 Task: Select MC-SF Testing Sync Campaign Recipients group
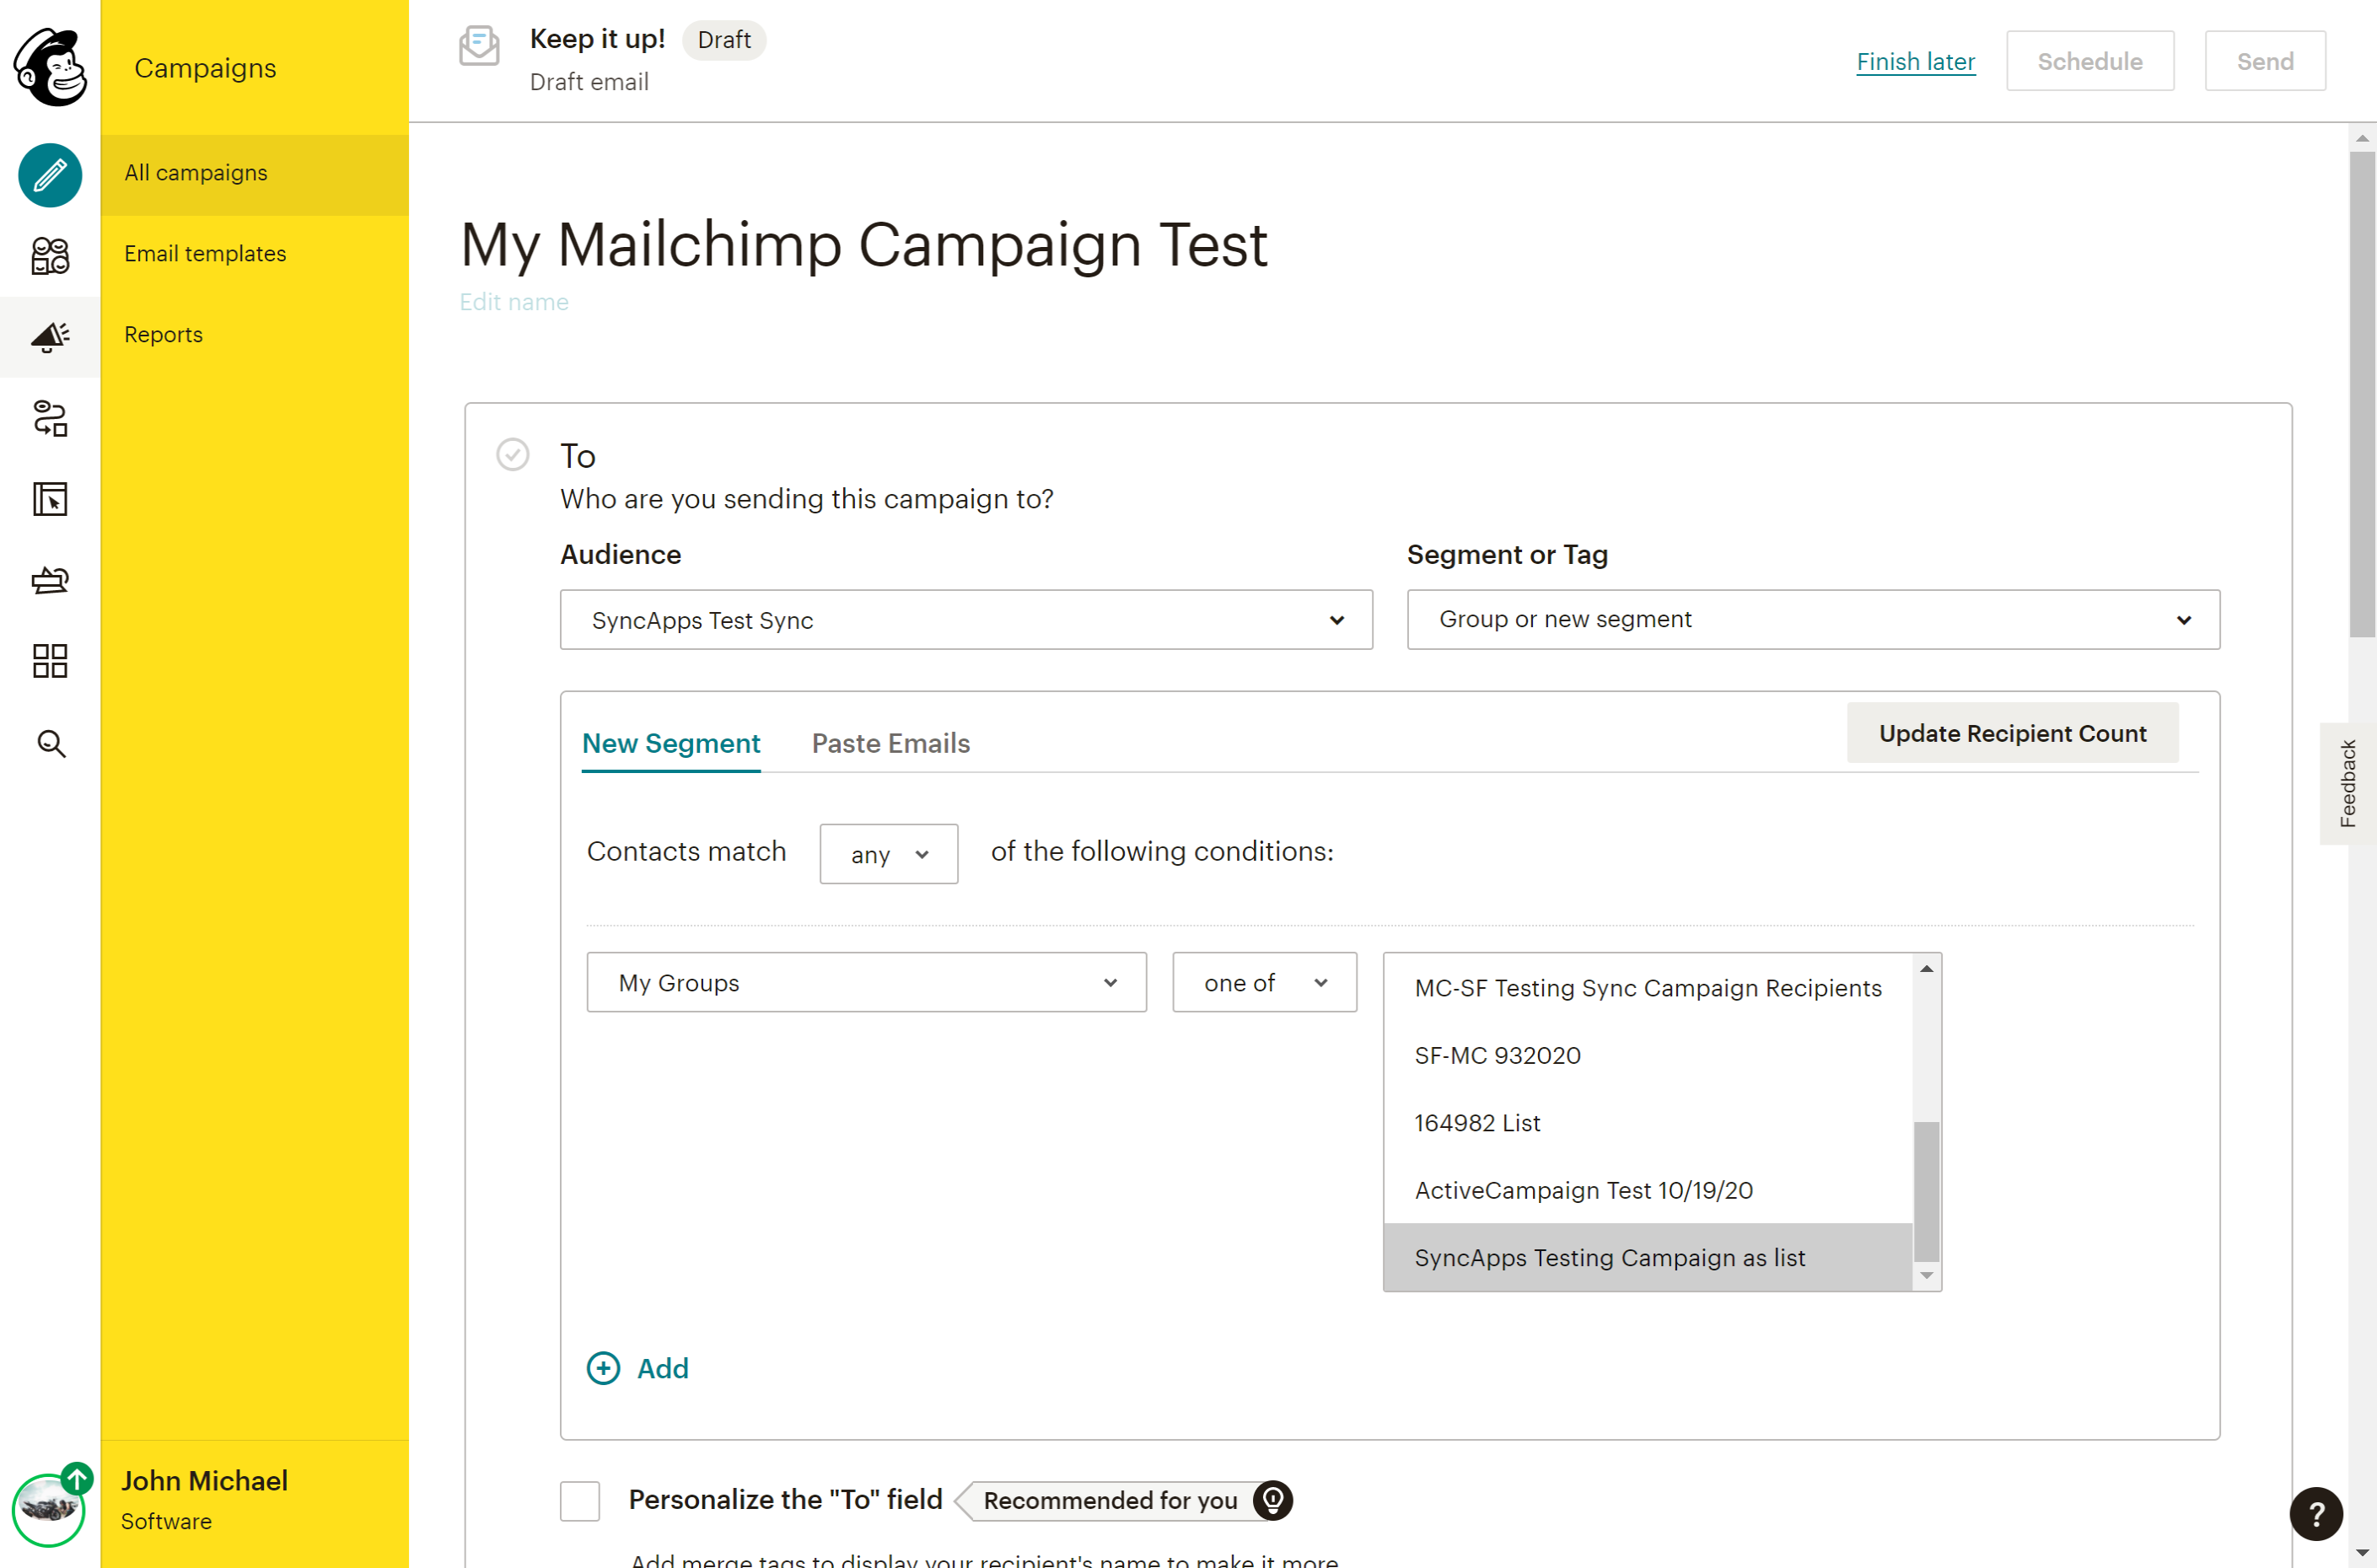tap(1648, 988)
